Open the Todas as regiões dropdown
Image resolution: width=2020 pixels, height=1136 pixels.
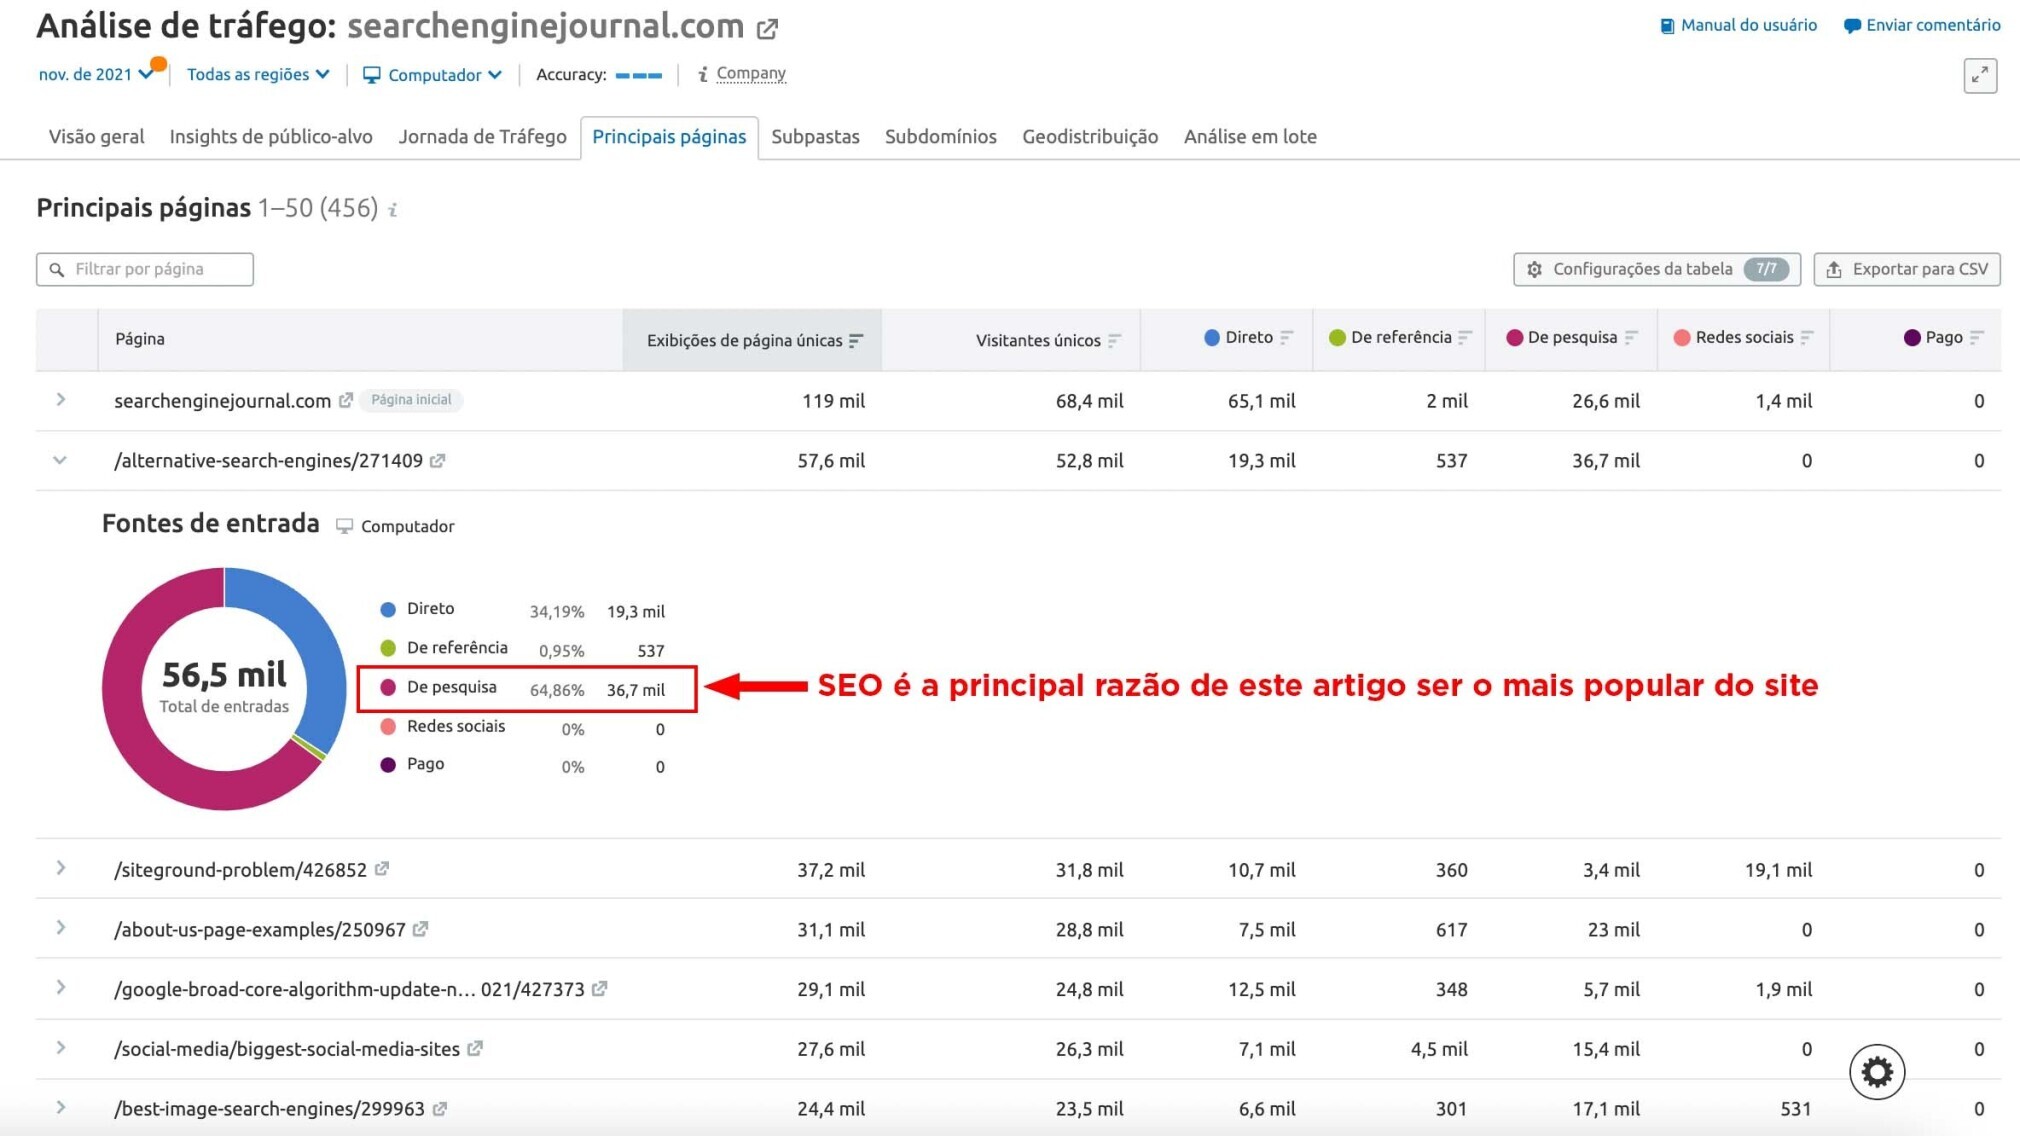pyautogui.click(x=258, y=74)
